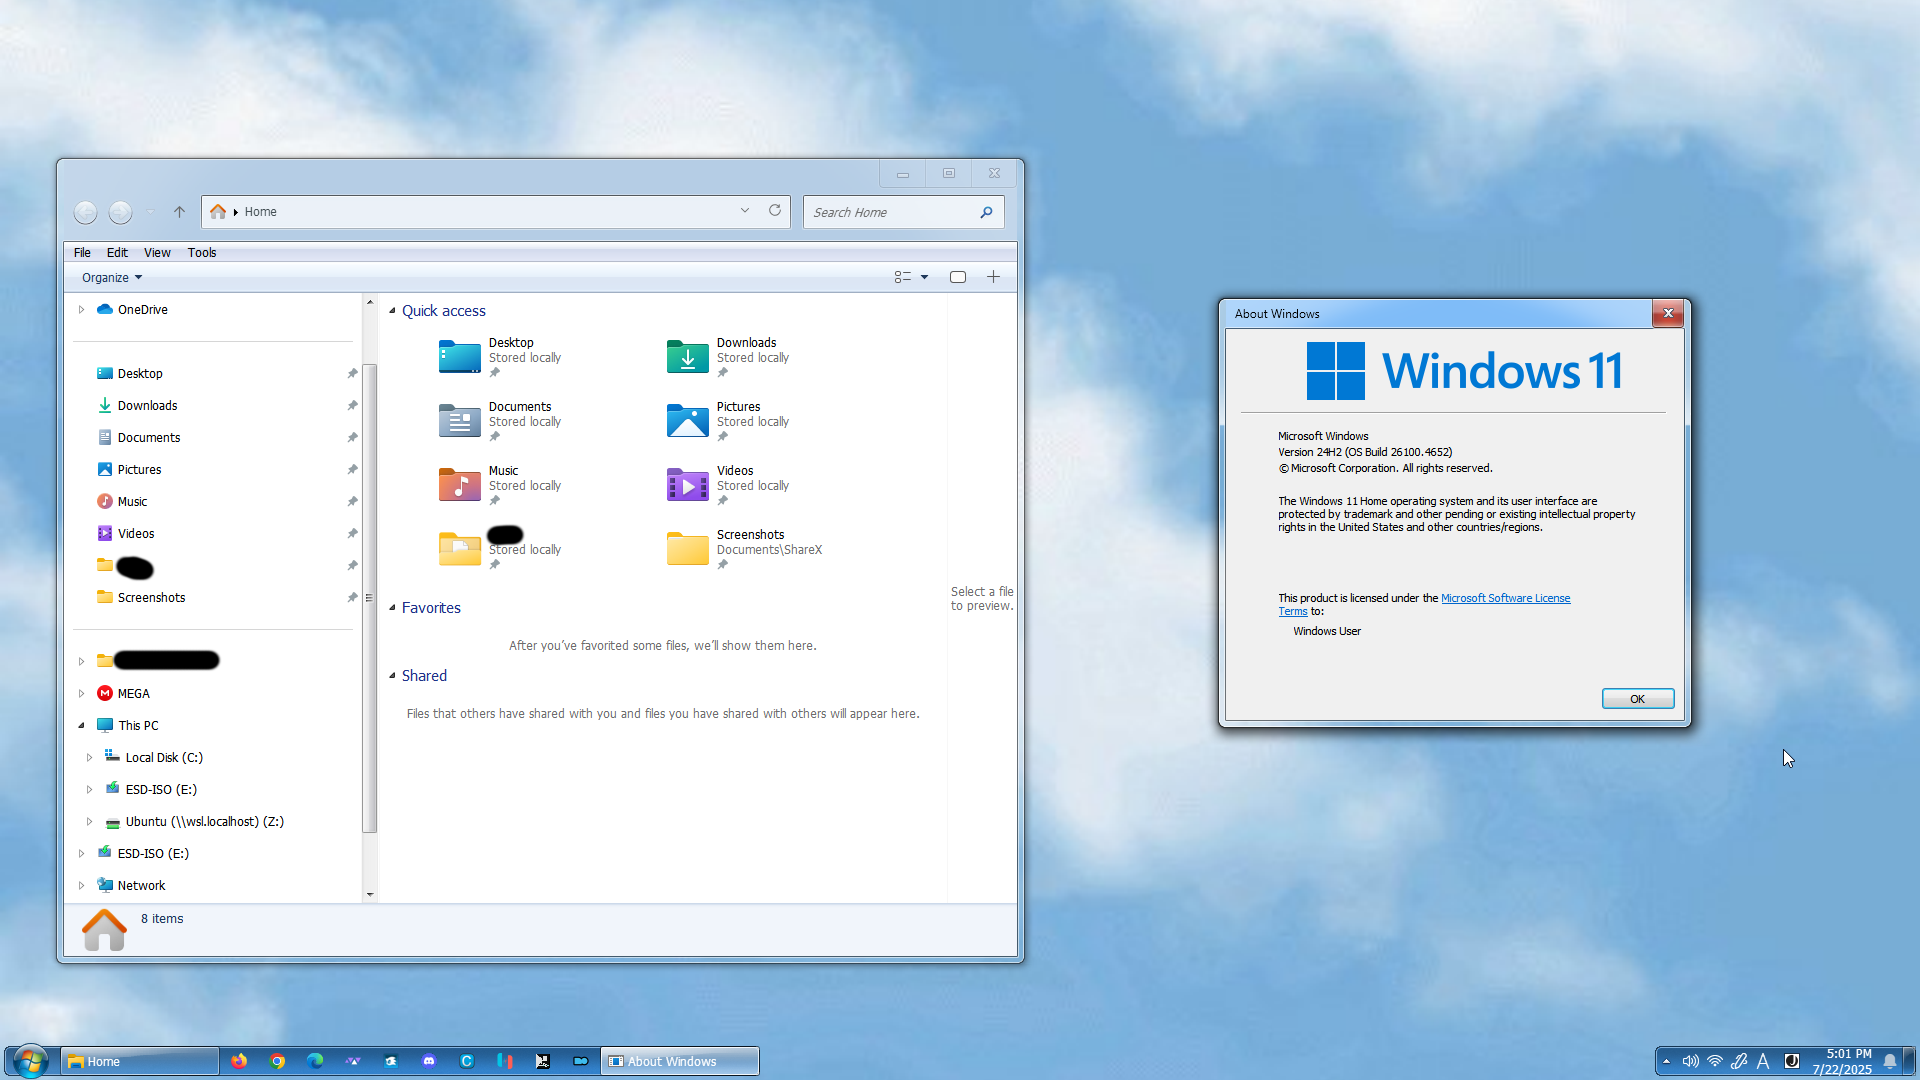Image resolution: width=1920 pixels, height=1080 pixels.
Task: Click the Home icon in the address bar
Action: (218, 212)
